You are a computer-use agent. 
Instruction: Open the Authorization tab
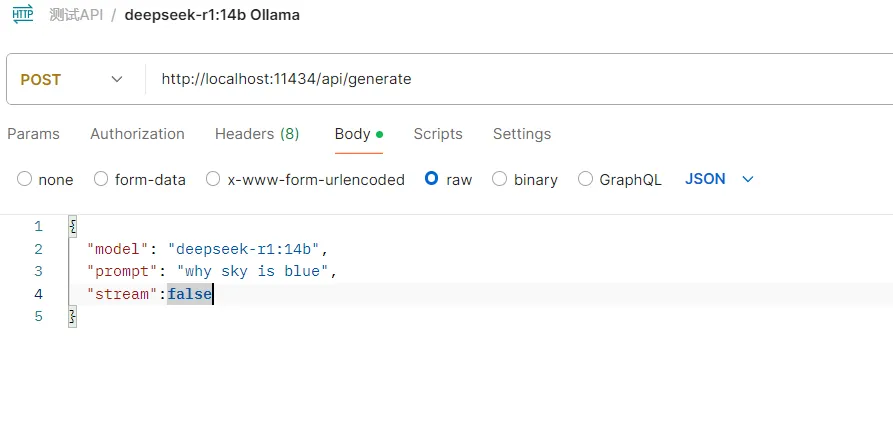click(x=137, y=134)
